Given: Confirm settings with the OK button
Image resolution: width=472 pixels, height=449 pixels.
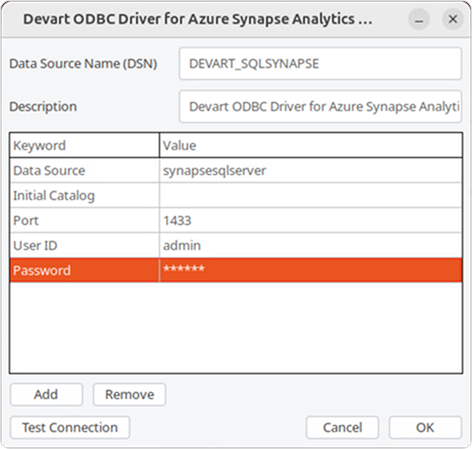Looking at the screenshot, I should pyautogui.click(x=425, y=427).
